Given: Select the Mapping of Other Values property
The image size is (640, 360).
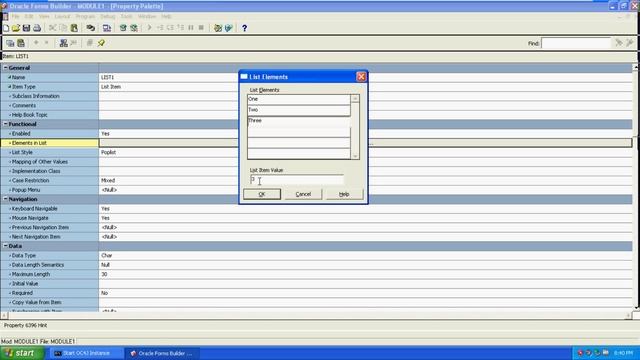Looking at the screenshot, I should coord(317,162).
